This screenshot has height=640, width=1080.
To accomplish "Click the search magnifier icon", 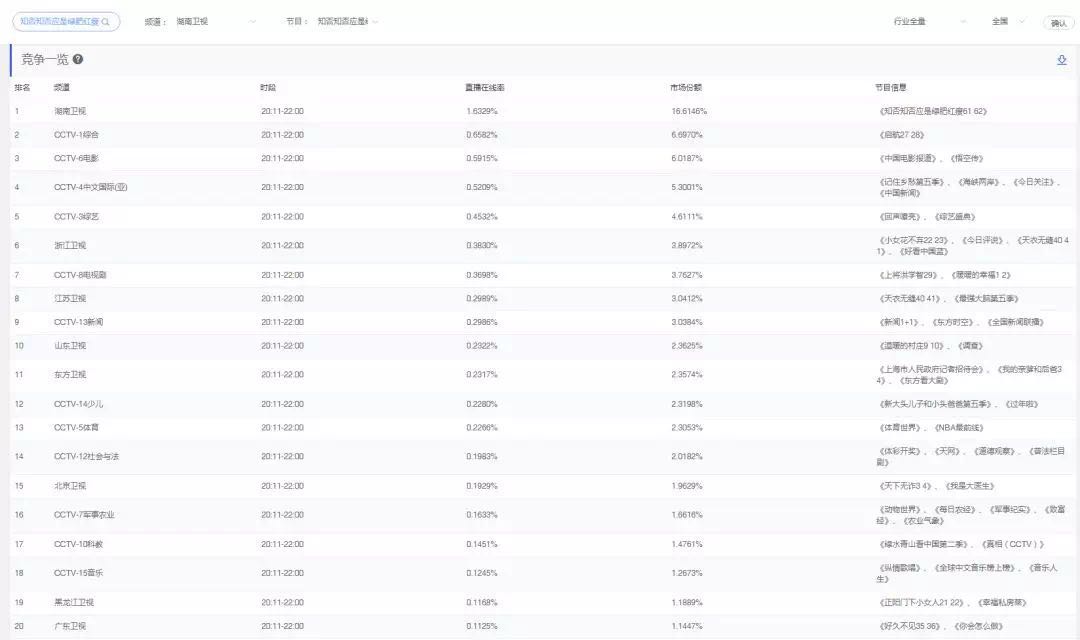I will point(105,22).
